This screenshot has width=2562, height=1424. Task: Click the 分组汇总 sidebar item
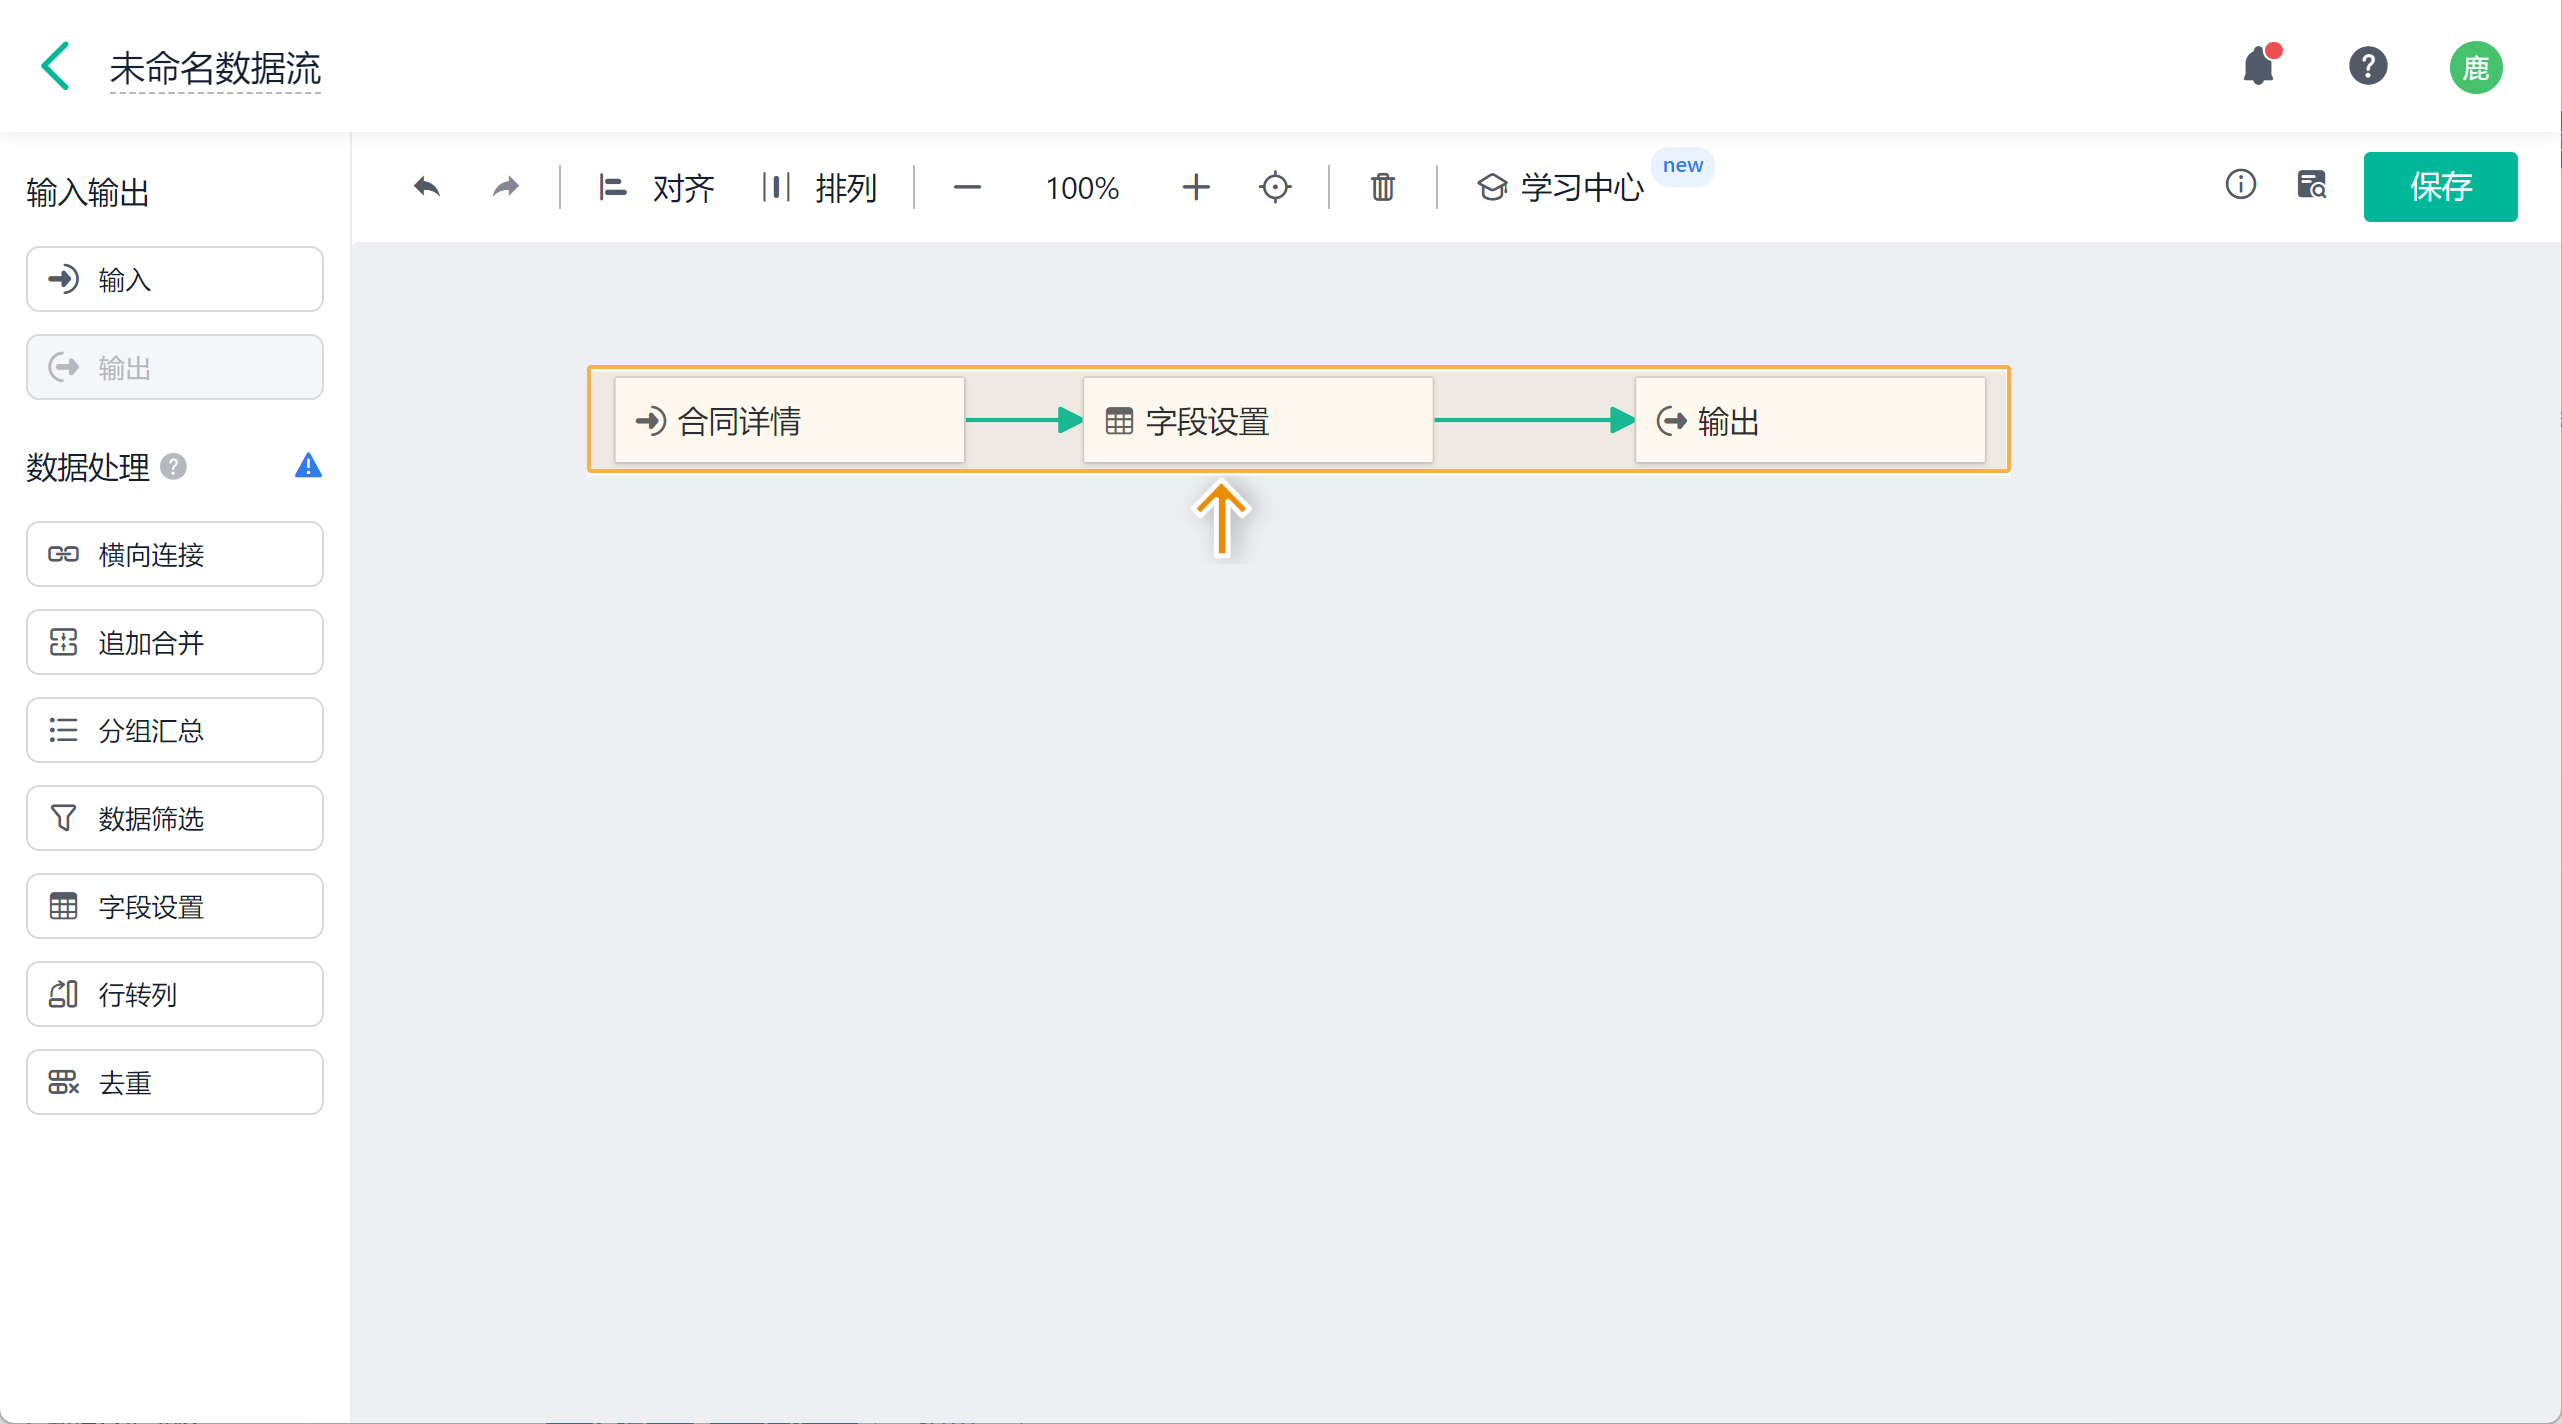click(x=175, y=730)
